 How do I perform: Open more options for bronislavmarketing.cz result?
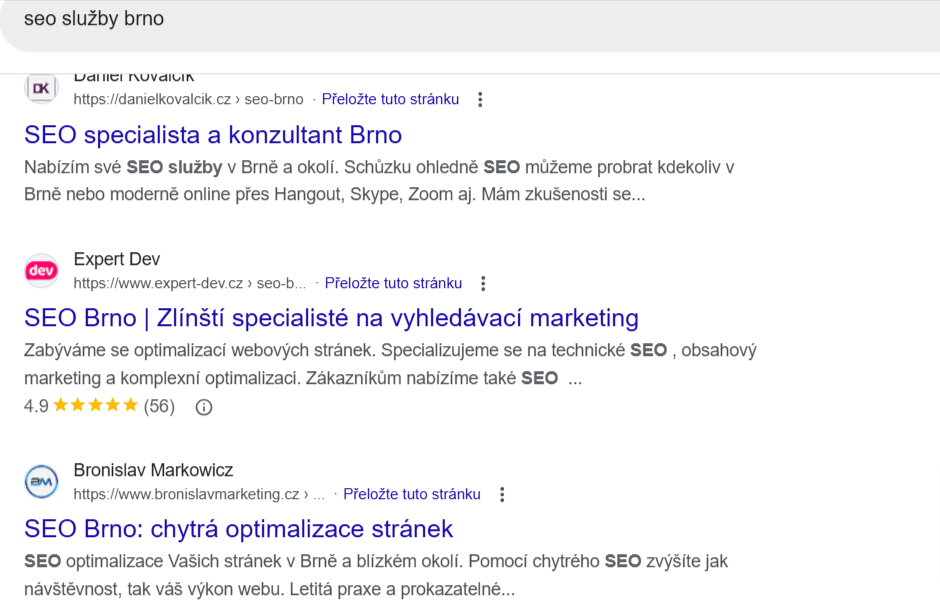click(502, 495)
